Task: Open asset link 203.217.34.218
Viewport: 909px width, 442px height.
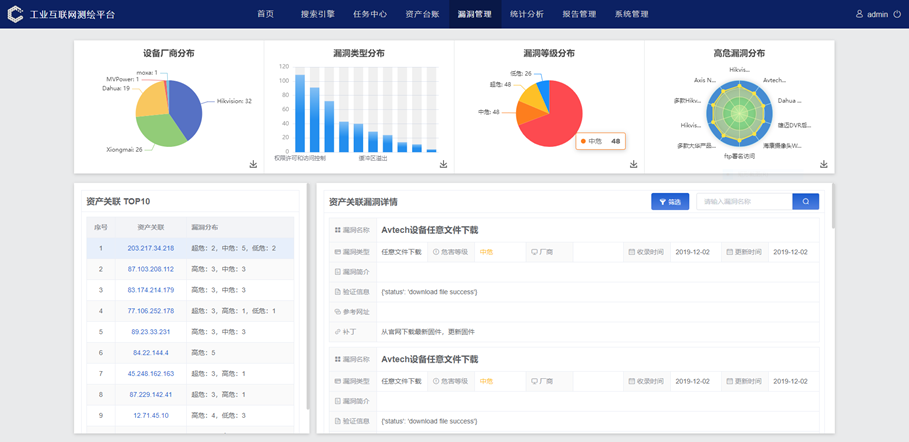Action: [x=151, y=248]
